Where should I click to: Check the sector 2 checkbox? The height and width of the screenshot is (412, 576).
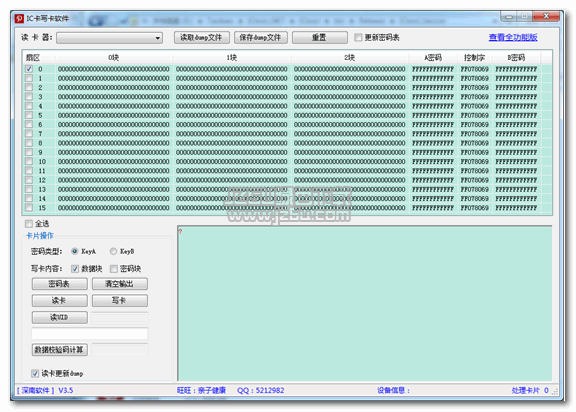pos(29,87)
